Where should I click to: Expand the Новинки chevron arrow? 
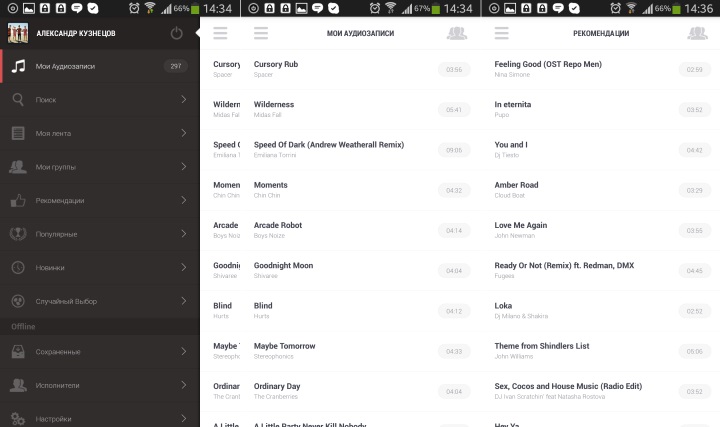pos(184,267)
